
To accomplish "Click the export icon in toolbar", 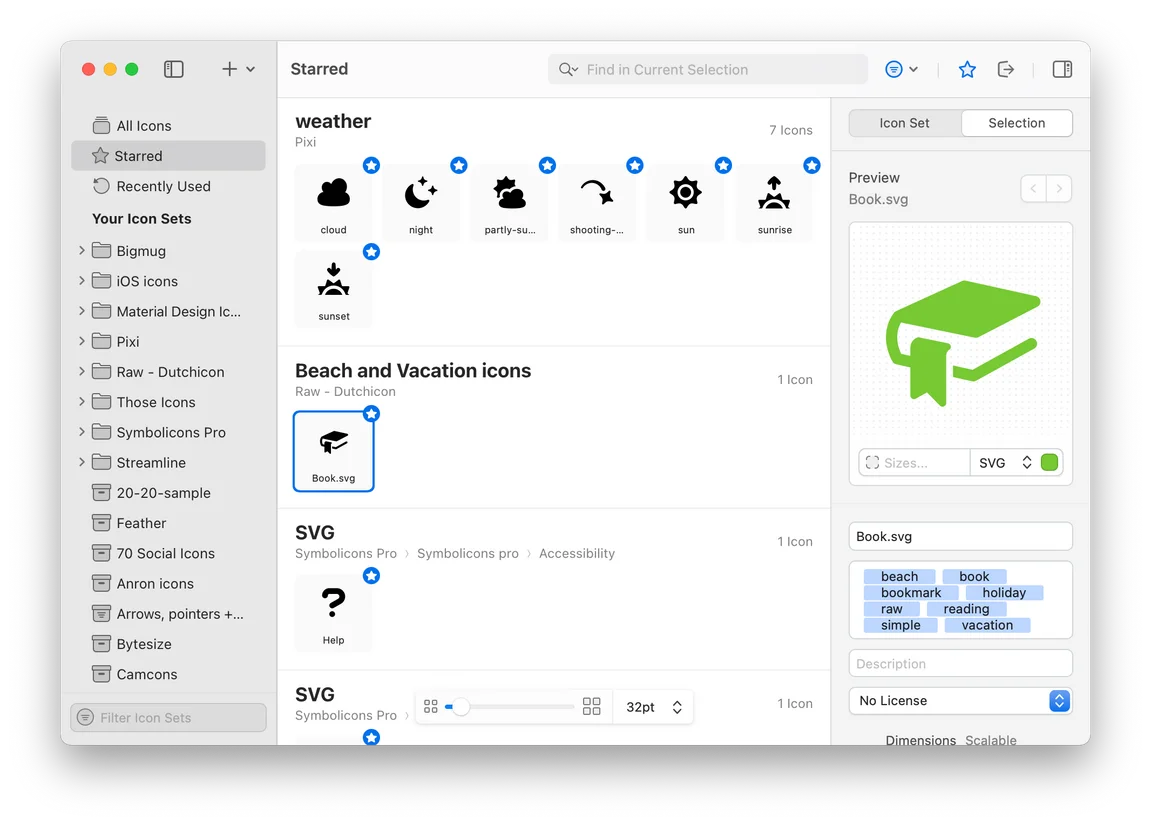I will pos(1006,69).
